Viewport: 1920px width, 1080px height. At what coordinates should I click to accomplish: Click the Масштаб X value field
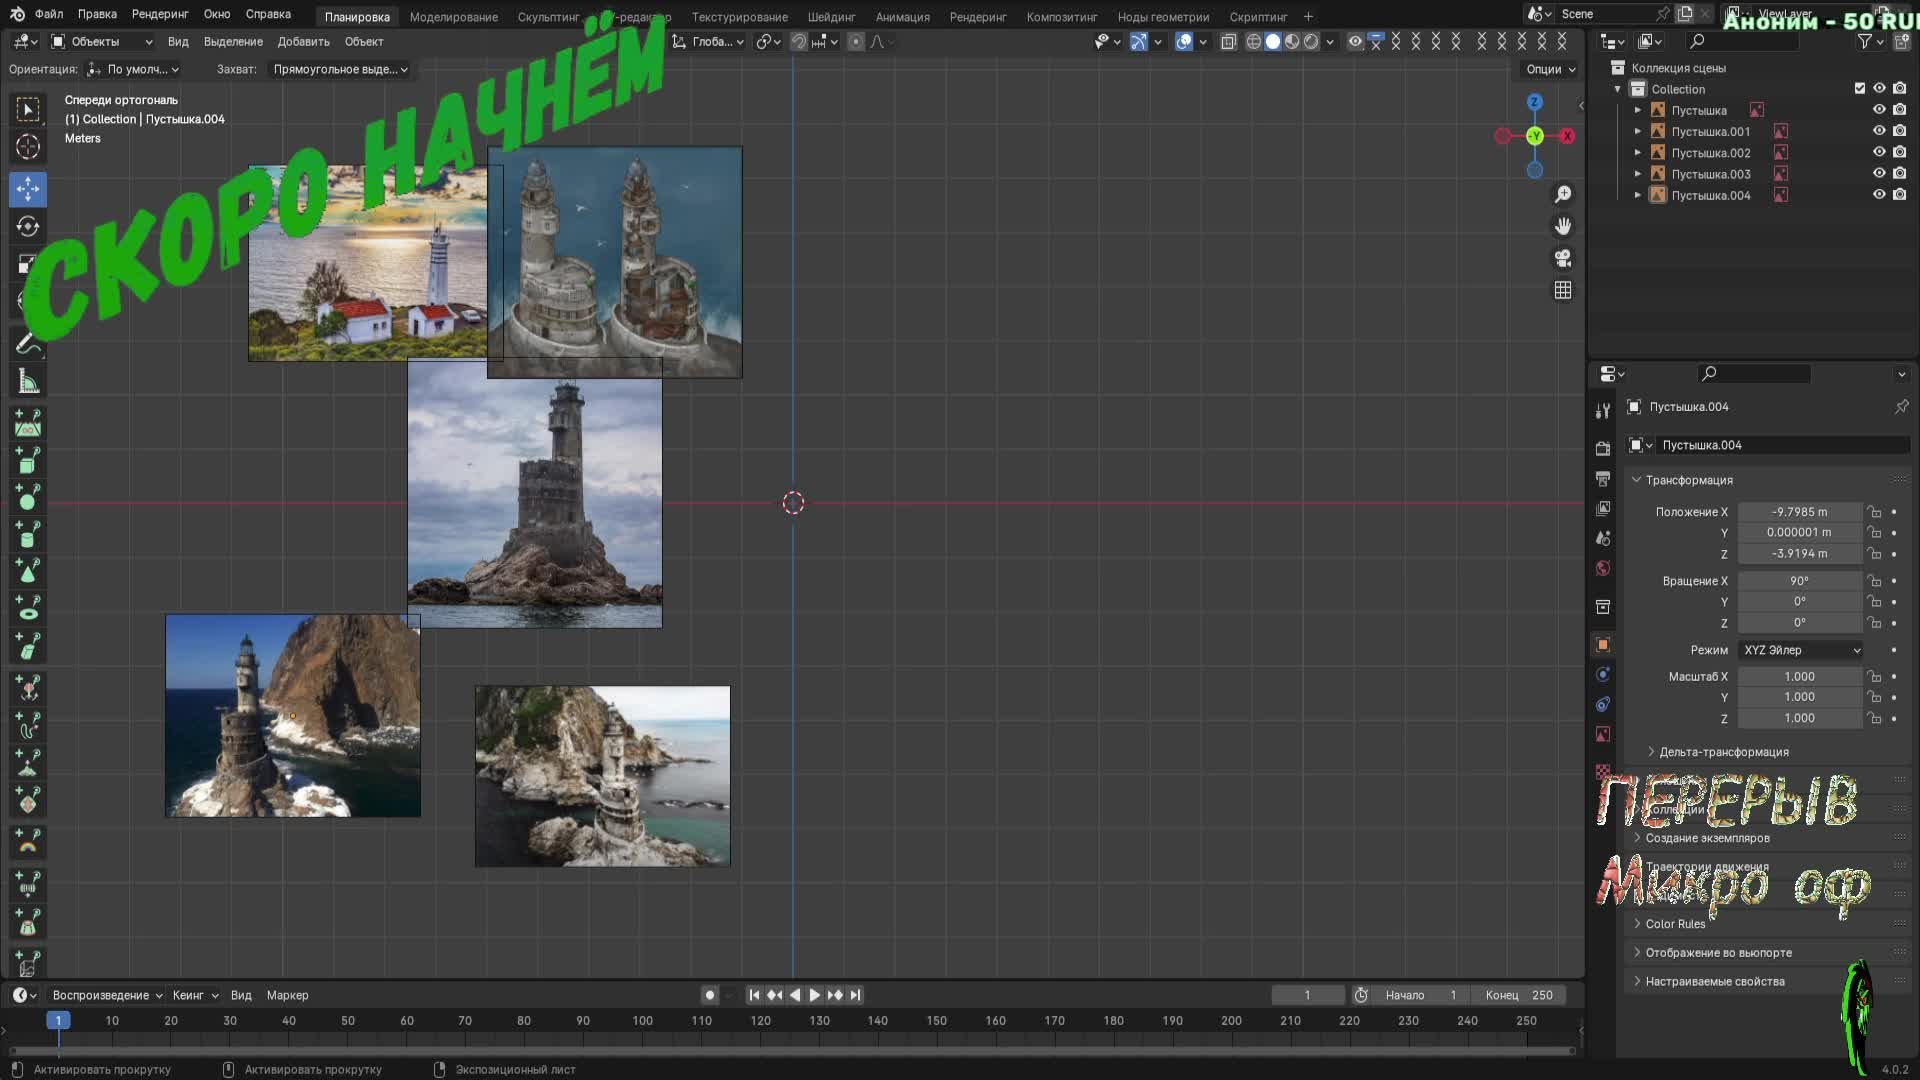click(x=1798, y=677)
